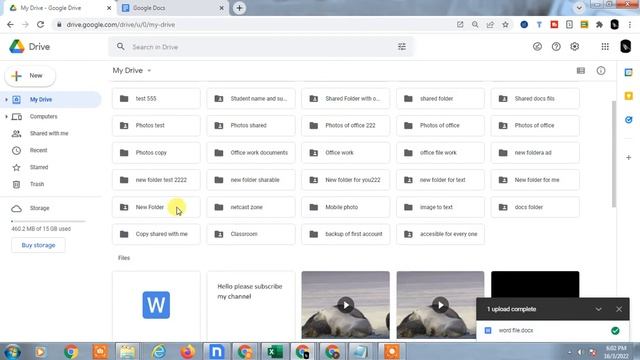Open the search options filter icon
This screenshot has width=640, height=360.
click(x=402, y=47)
